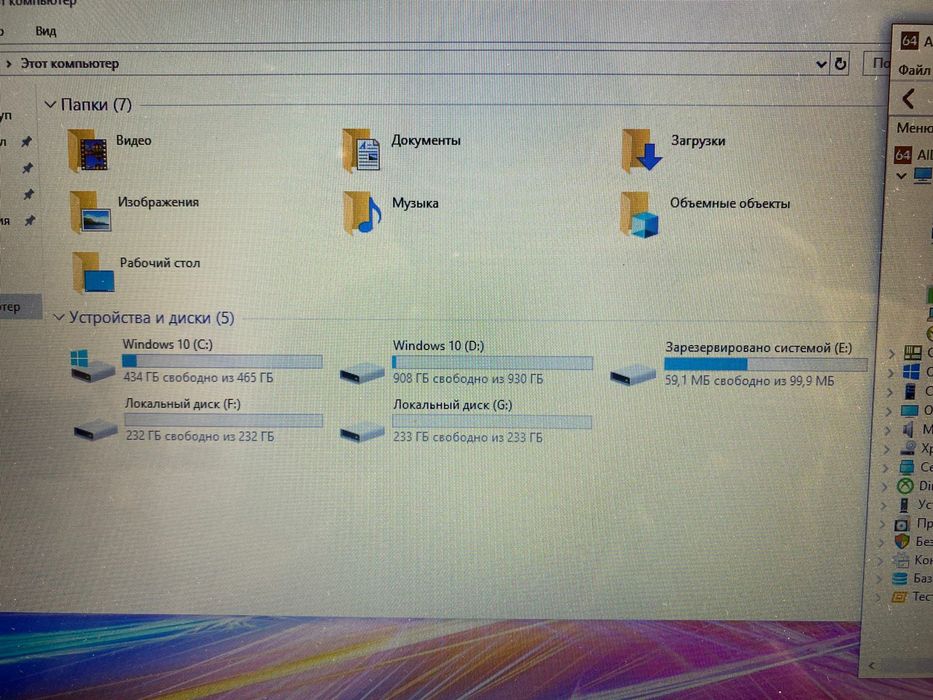Select the Музыка folder icon

pos(362,212)
